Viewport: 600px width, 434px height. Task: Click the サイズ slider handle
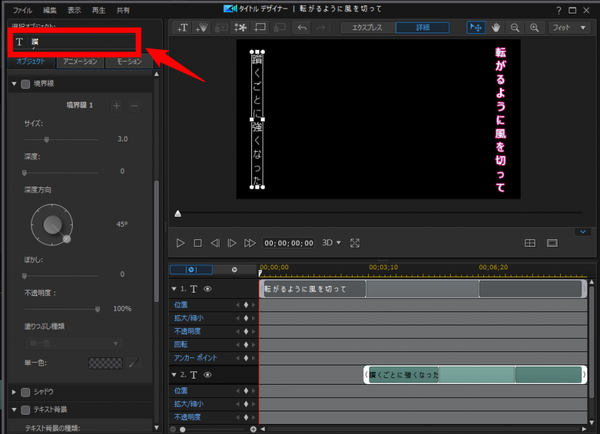tap(47, 140)
